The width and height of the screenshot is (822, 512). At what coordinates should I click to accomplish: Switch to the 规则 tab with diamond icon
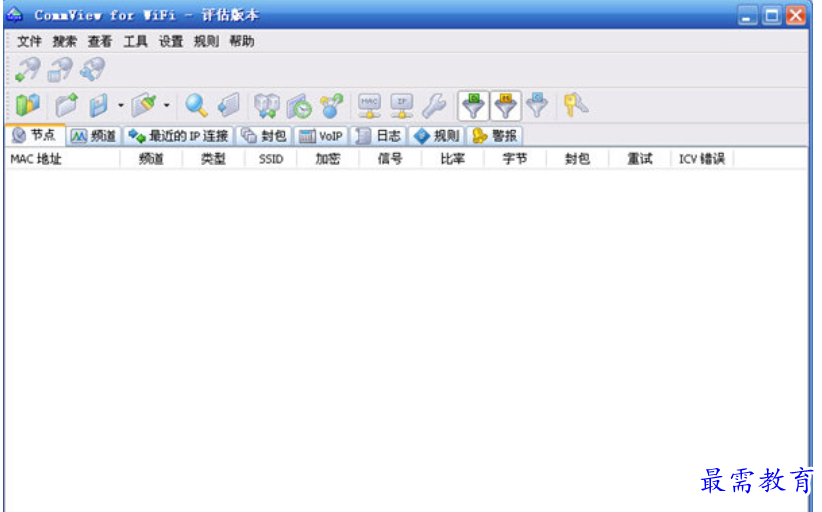pos(436,136)
